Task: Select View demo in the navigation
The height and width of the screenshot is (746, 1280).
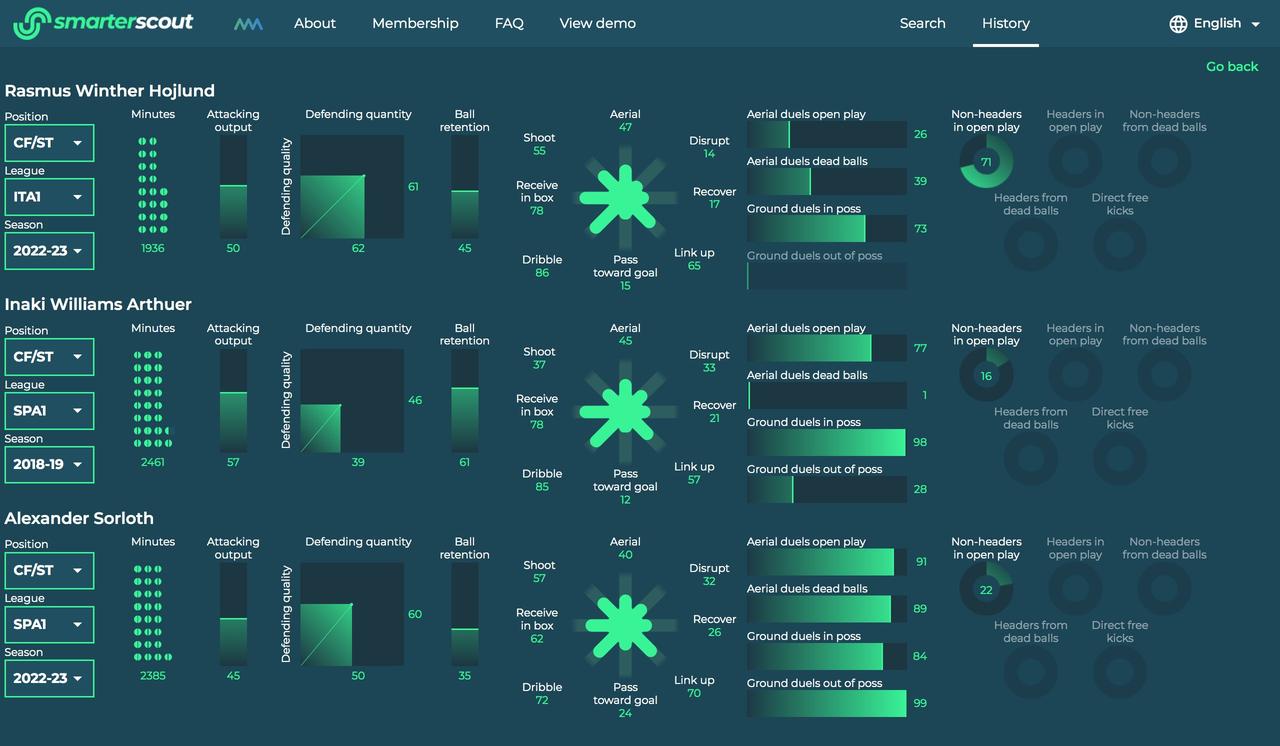Action: [598, 23]
